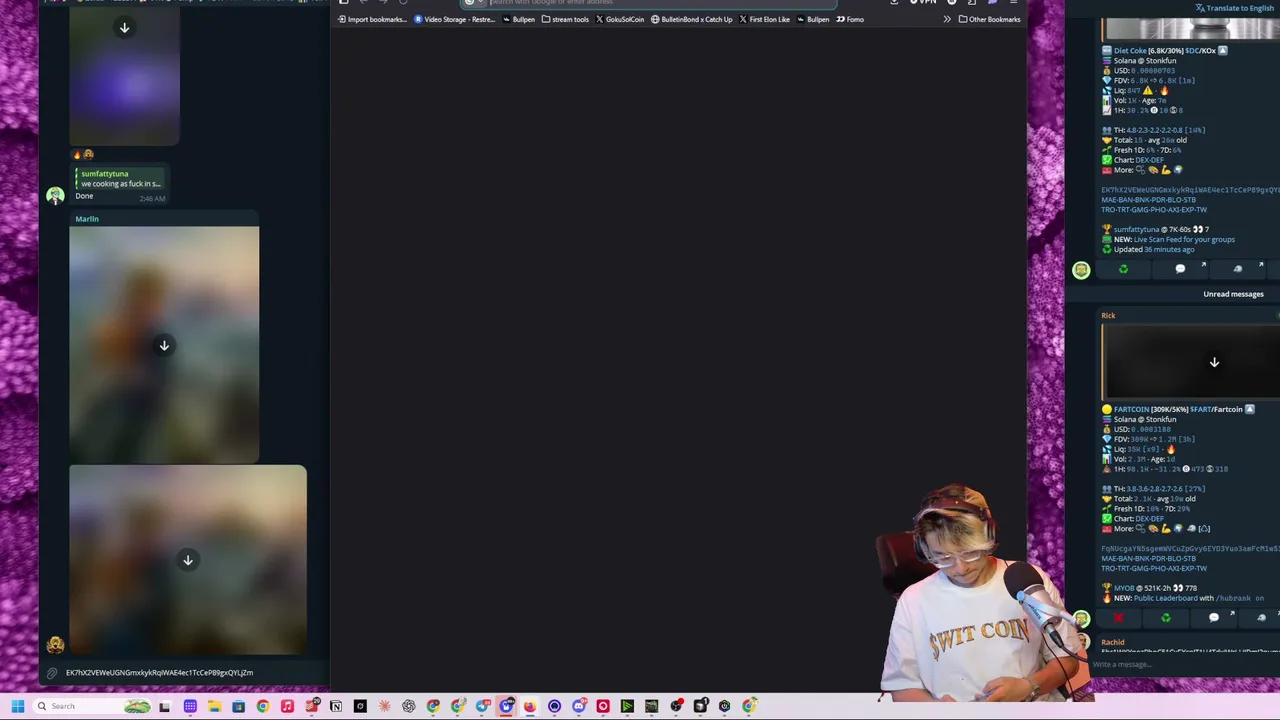Open the First Elon Like bookmark
The height and width of the screenshot is (720, 1280).
(x=764, y=19)
